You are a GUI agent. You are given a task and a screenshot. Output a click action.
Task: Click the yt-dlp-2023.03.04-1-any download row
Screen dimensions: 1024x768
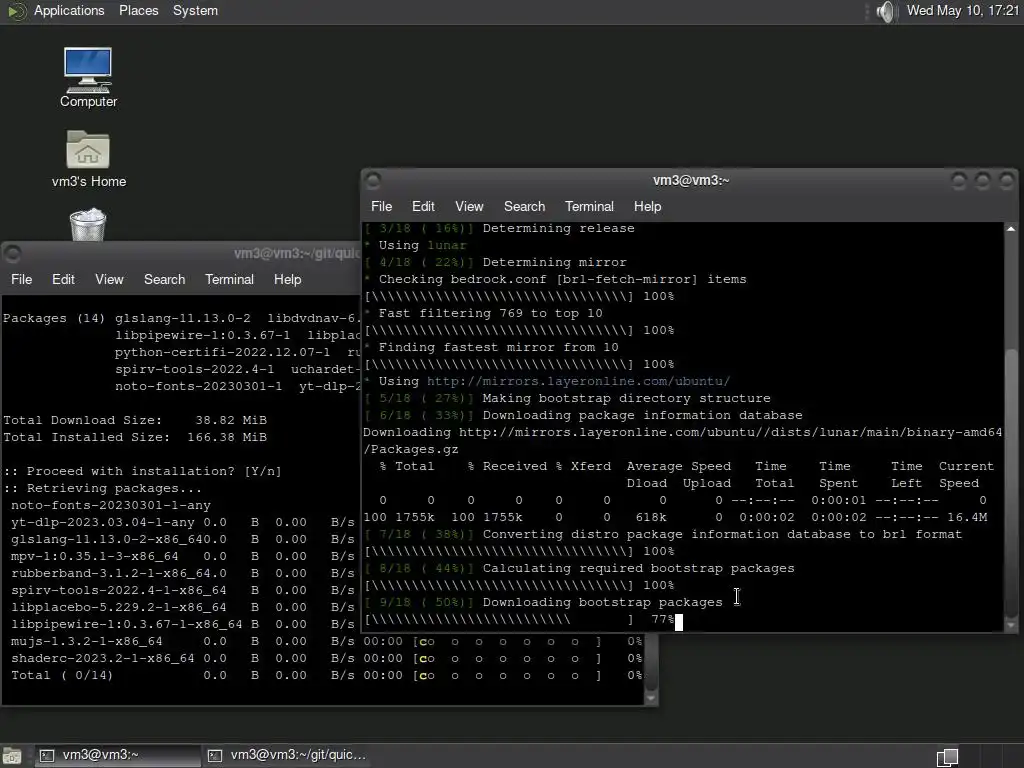click(183, 522)
